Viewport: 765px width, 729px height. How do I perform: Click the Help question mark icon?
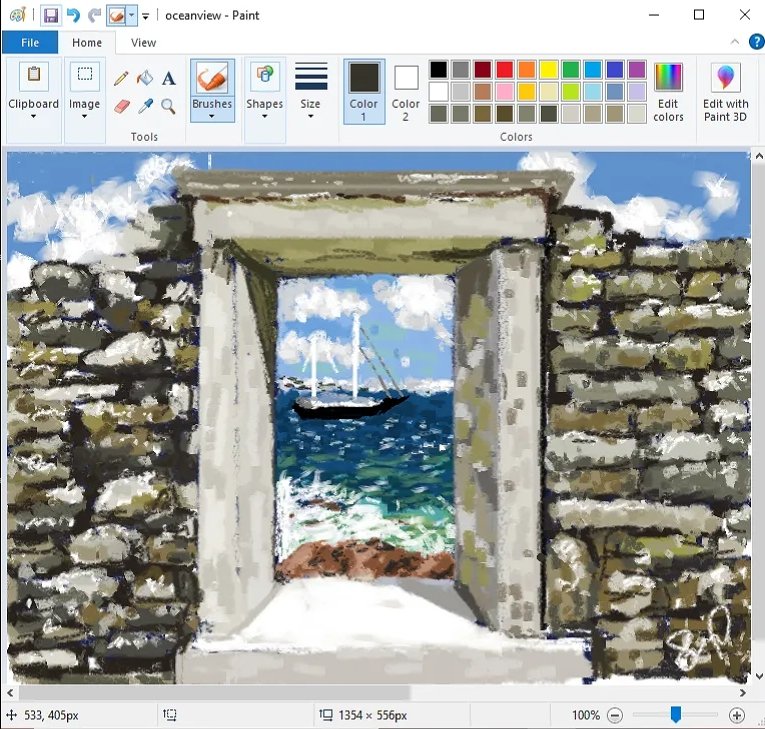pyautogui.click(x=756, y=42)
